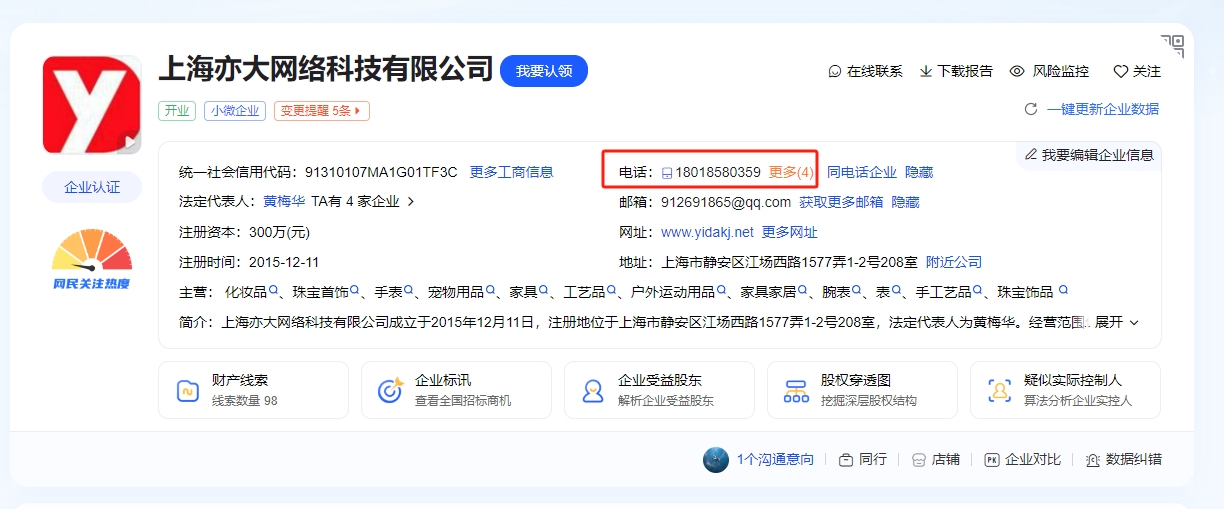Click the 宠物用品 business item text
The width and height of the screenshot is (1224, 509).
point(455,292)
